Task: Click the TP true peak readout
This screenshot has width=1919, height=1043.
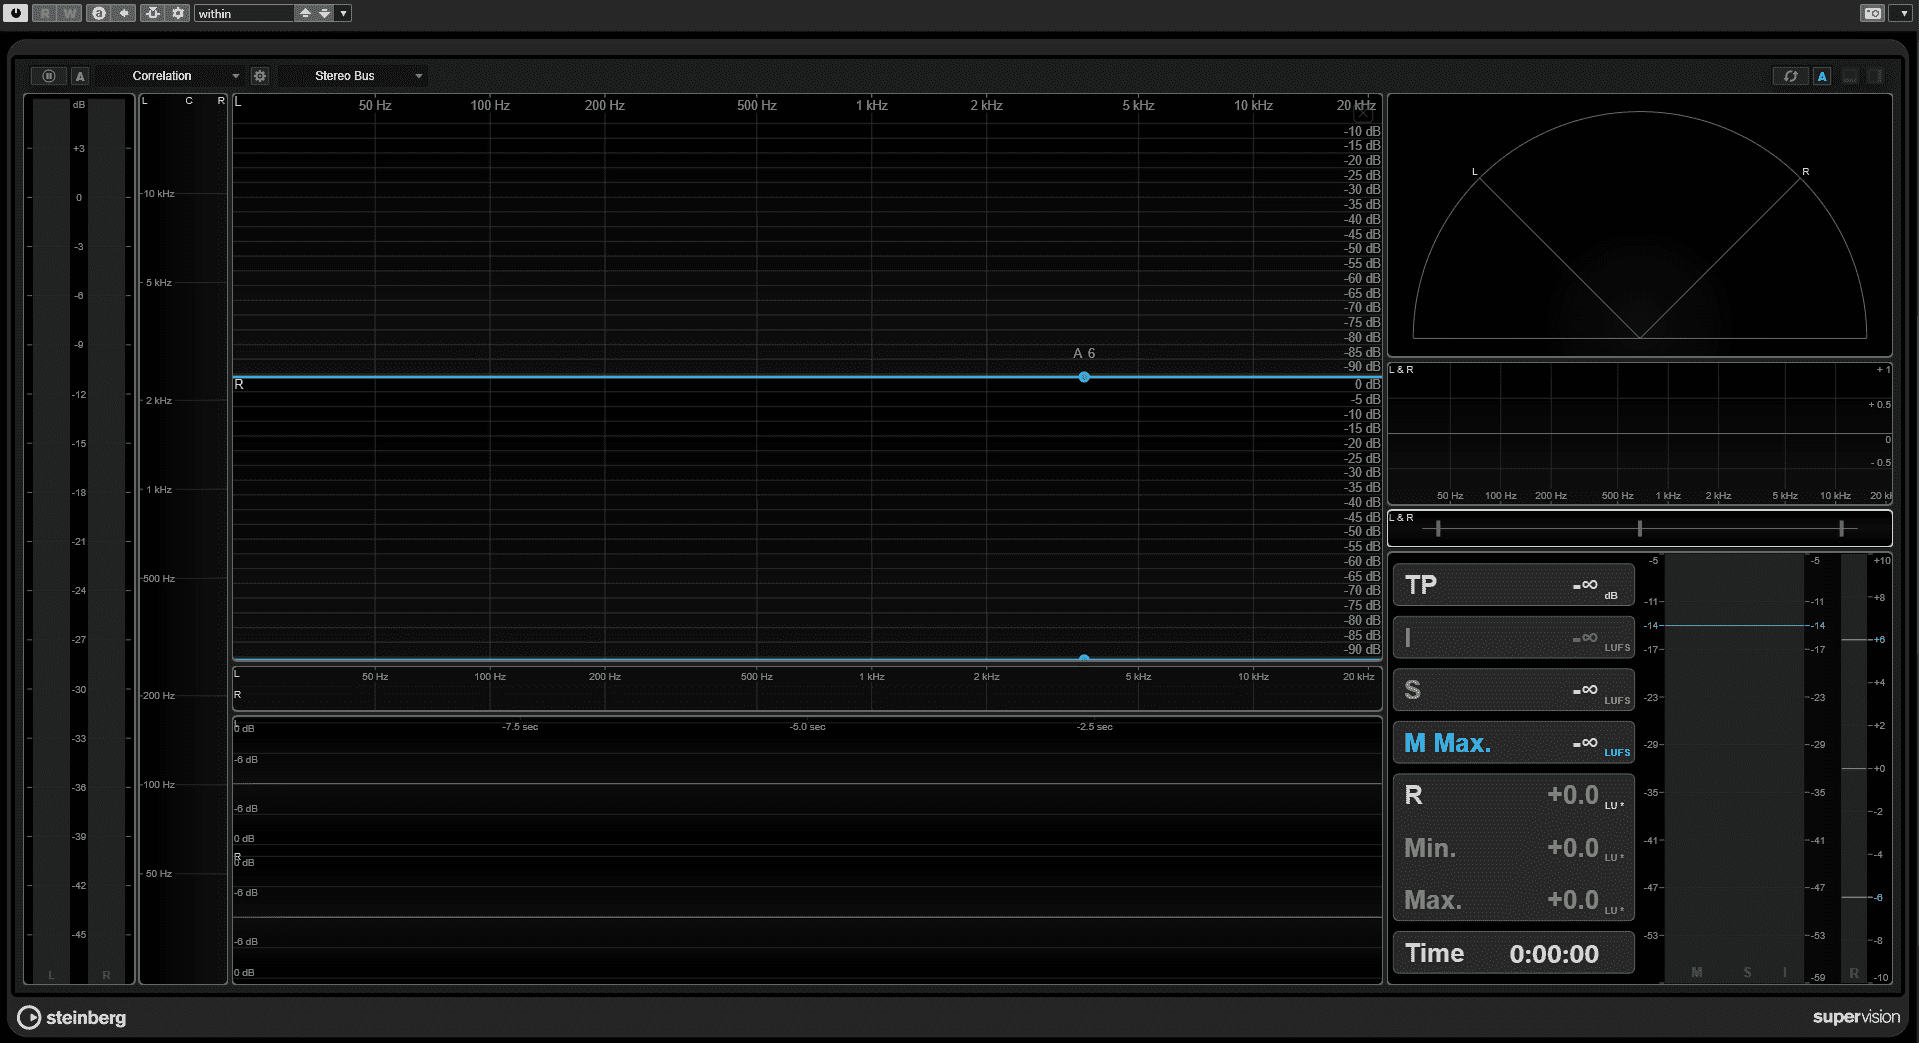Action: [1513, 585]
